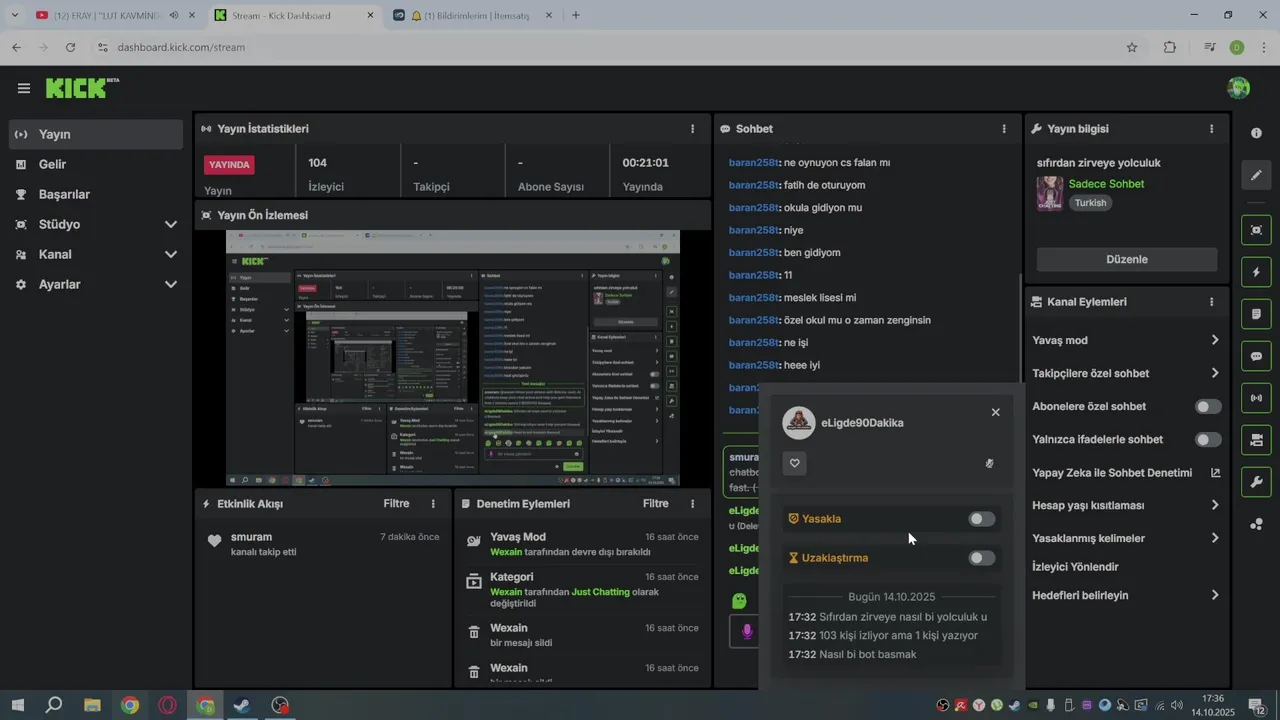
Task: Open the hamburger menu beside Kick logo
Action: [x=23, y=88]
